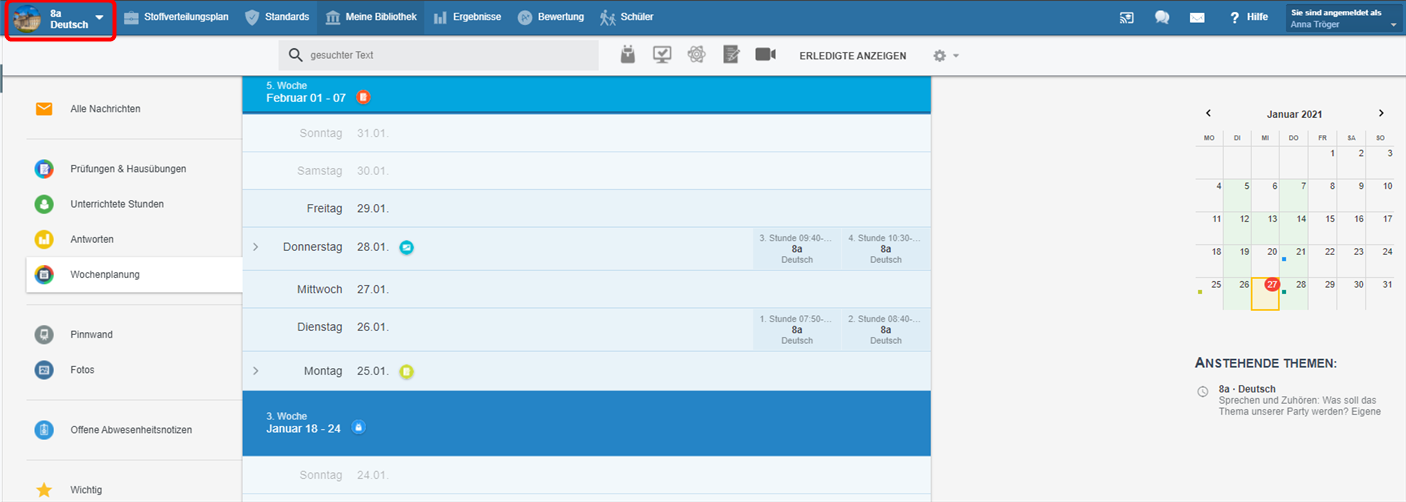Click the Wochenplanung calendar icon
1406x502 pixels.
point(44,275)
